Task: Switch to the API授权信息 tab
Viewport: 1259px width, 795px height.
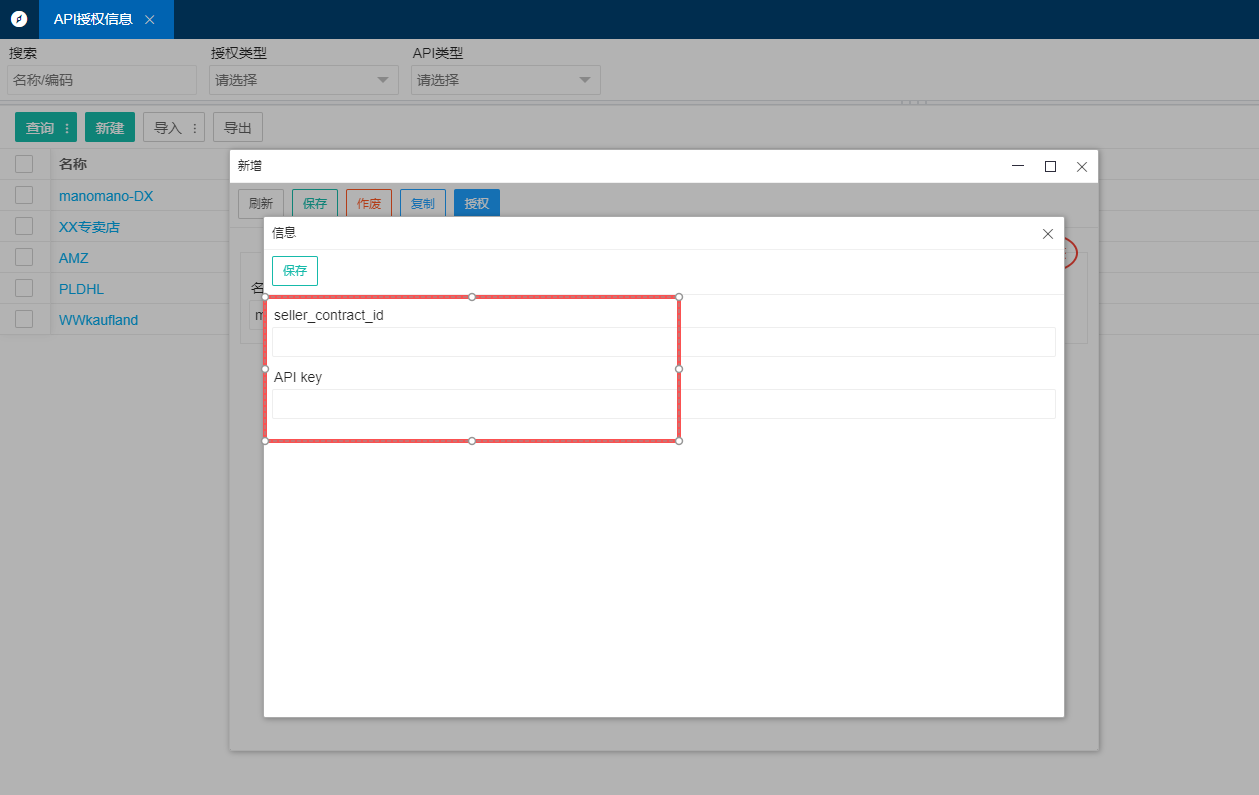Action: pos(93,20)
